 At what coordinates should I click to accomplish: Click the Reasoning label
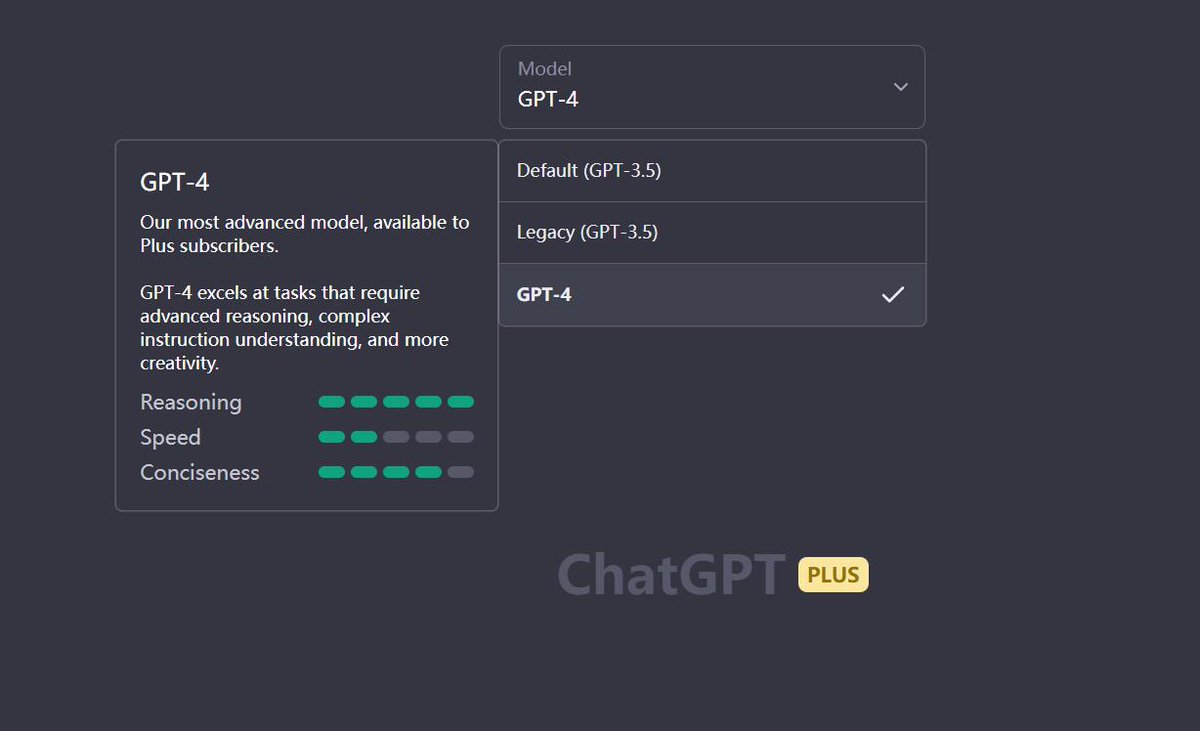[191, 402]
